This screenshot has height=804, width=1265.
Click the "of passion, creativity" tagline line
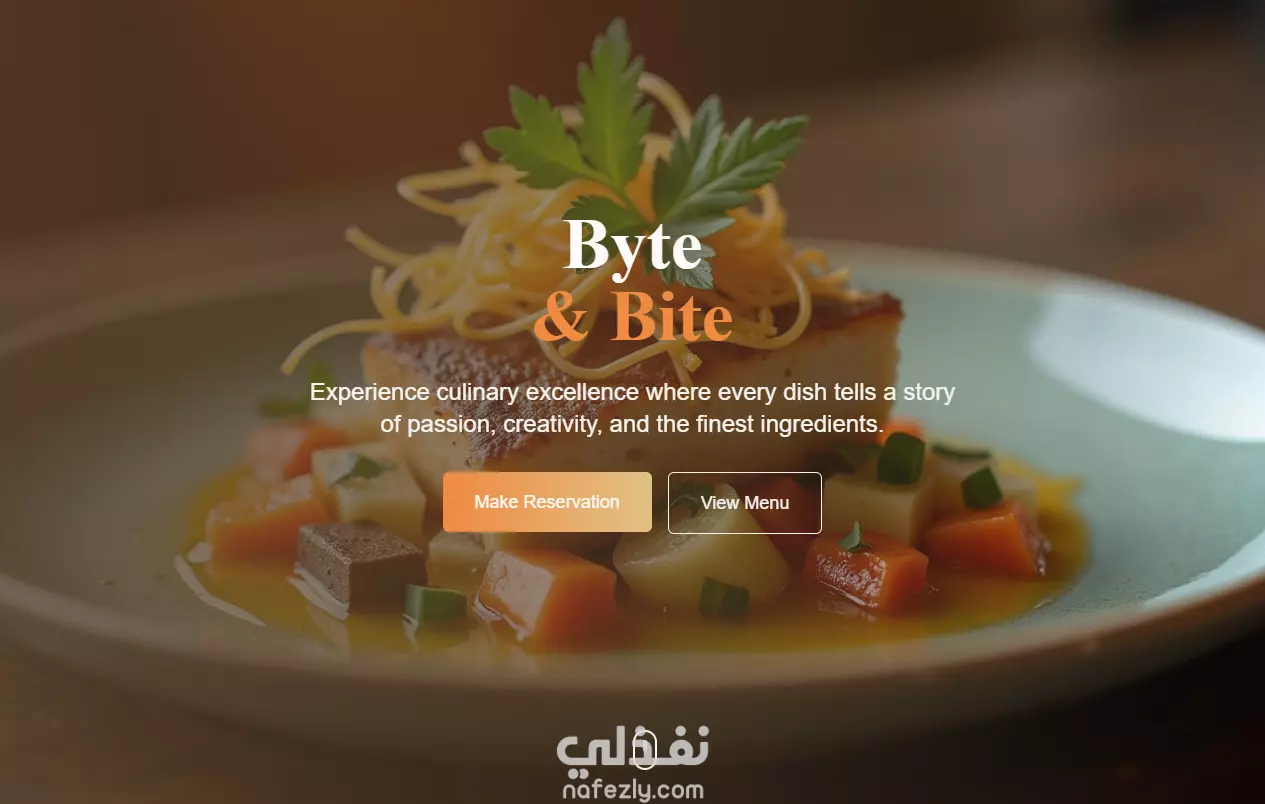pos(632,424)
